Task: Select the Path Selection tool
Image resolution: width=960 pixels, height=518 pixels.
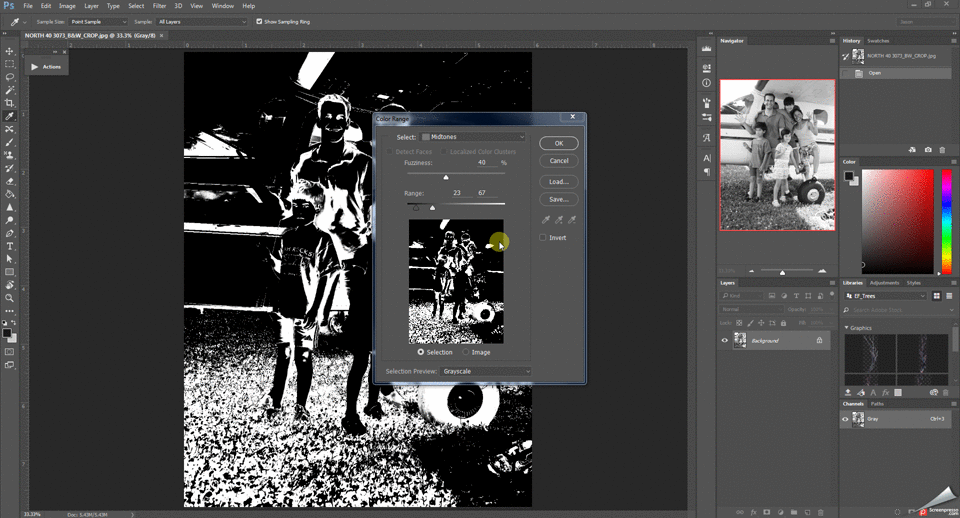Action: click(9, 259)
